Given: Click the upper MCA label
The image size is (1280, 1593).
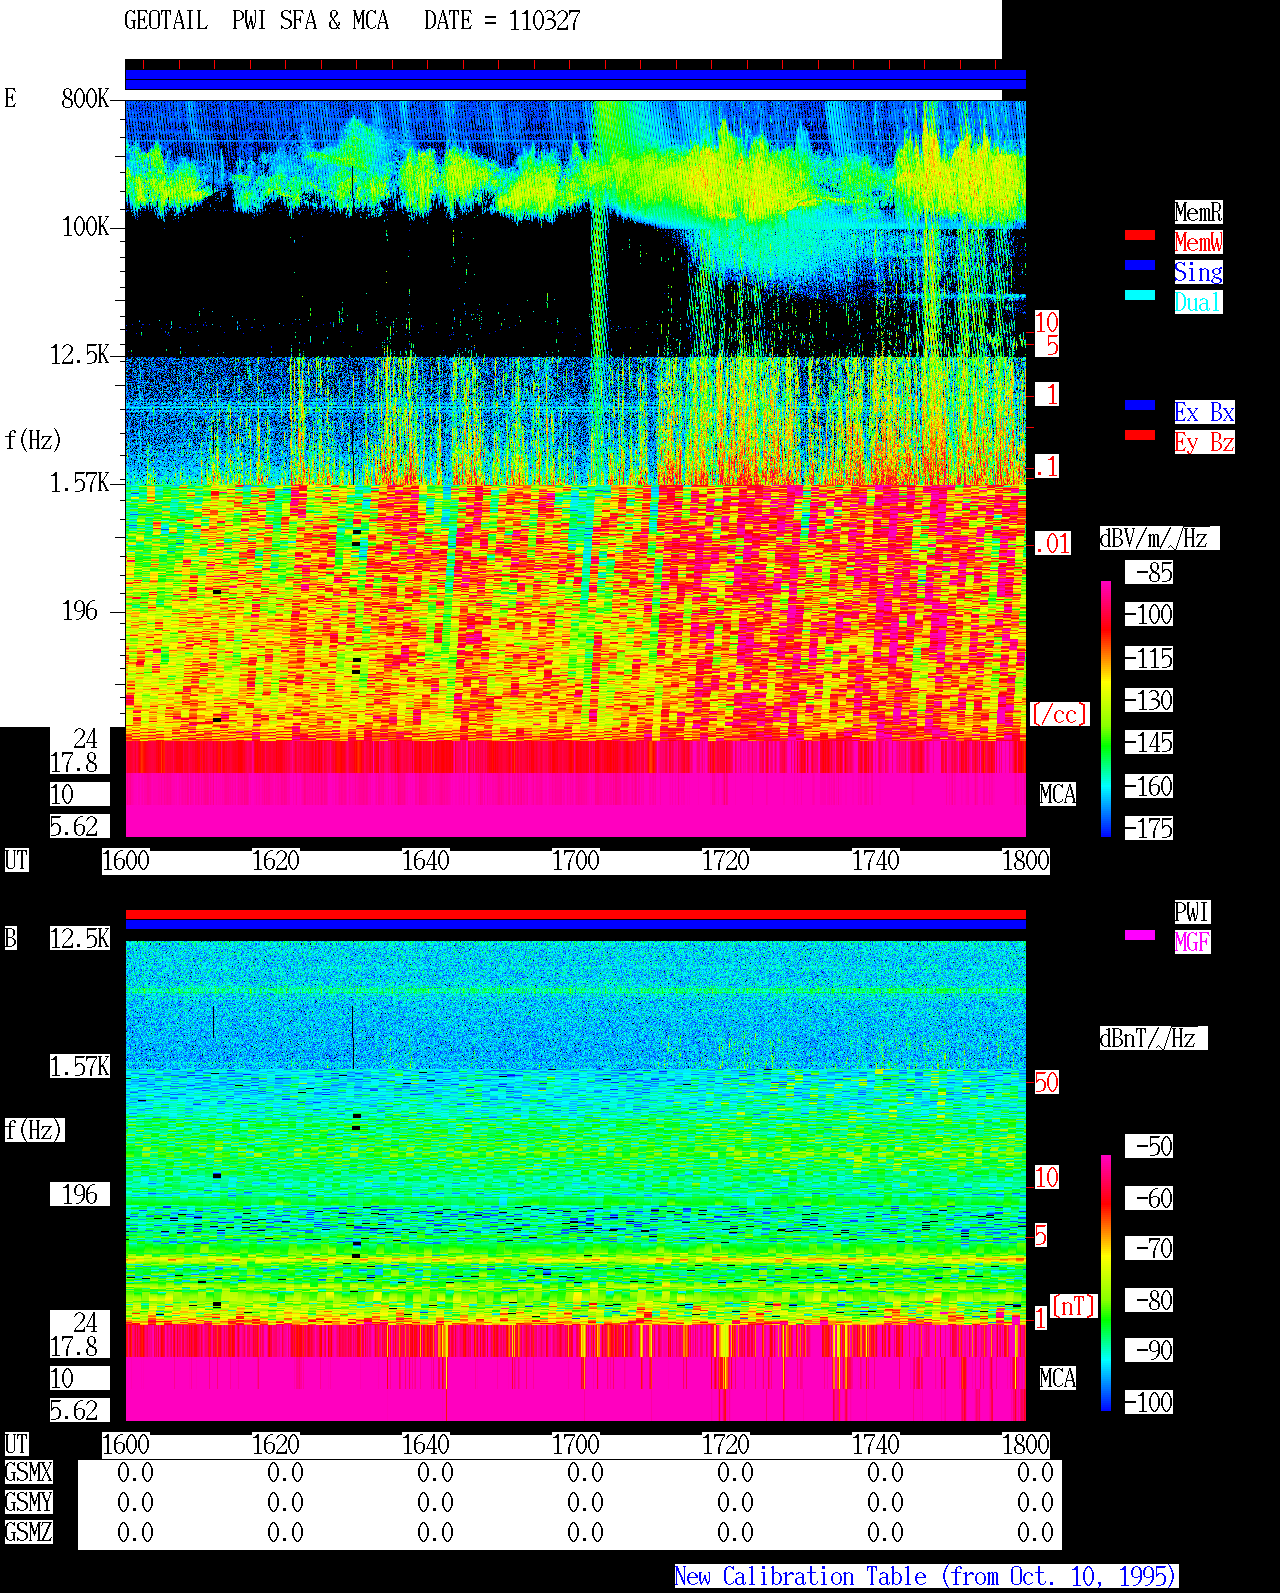Looking at the screenshot, I should pyautogui.click(x=1057, y=795).
